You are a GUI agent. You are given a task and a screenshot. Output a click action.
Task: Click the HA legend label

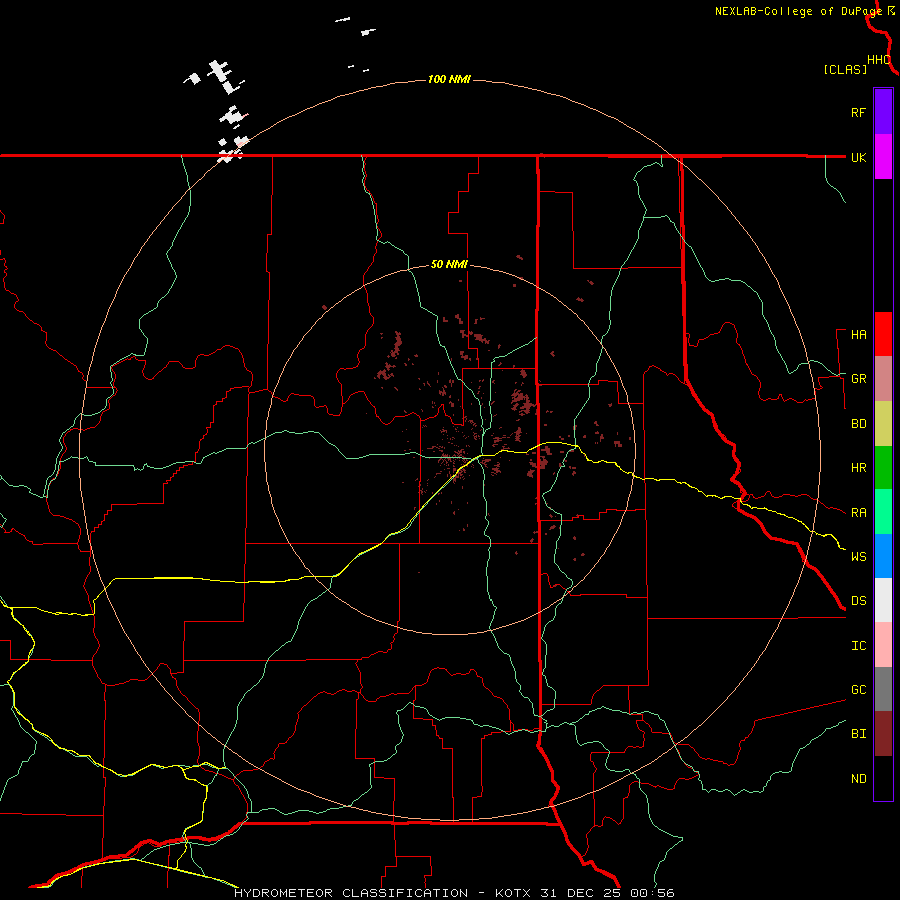858,335
